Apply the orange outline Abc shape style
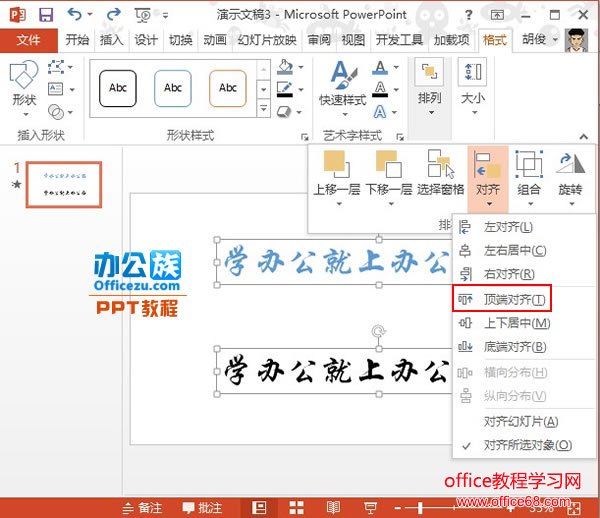600x518 pixels. (228, 88)
